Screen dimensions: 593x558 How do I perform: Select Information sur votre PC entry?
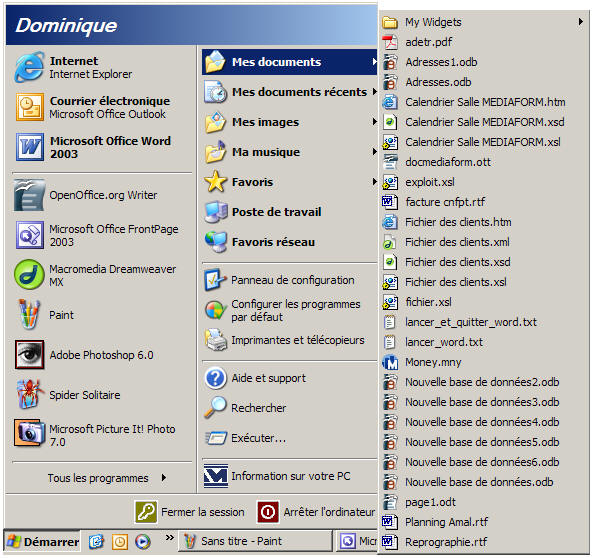click(x=290, y=476)
